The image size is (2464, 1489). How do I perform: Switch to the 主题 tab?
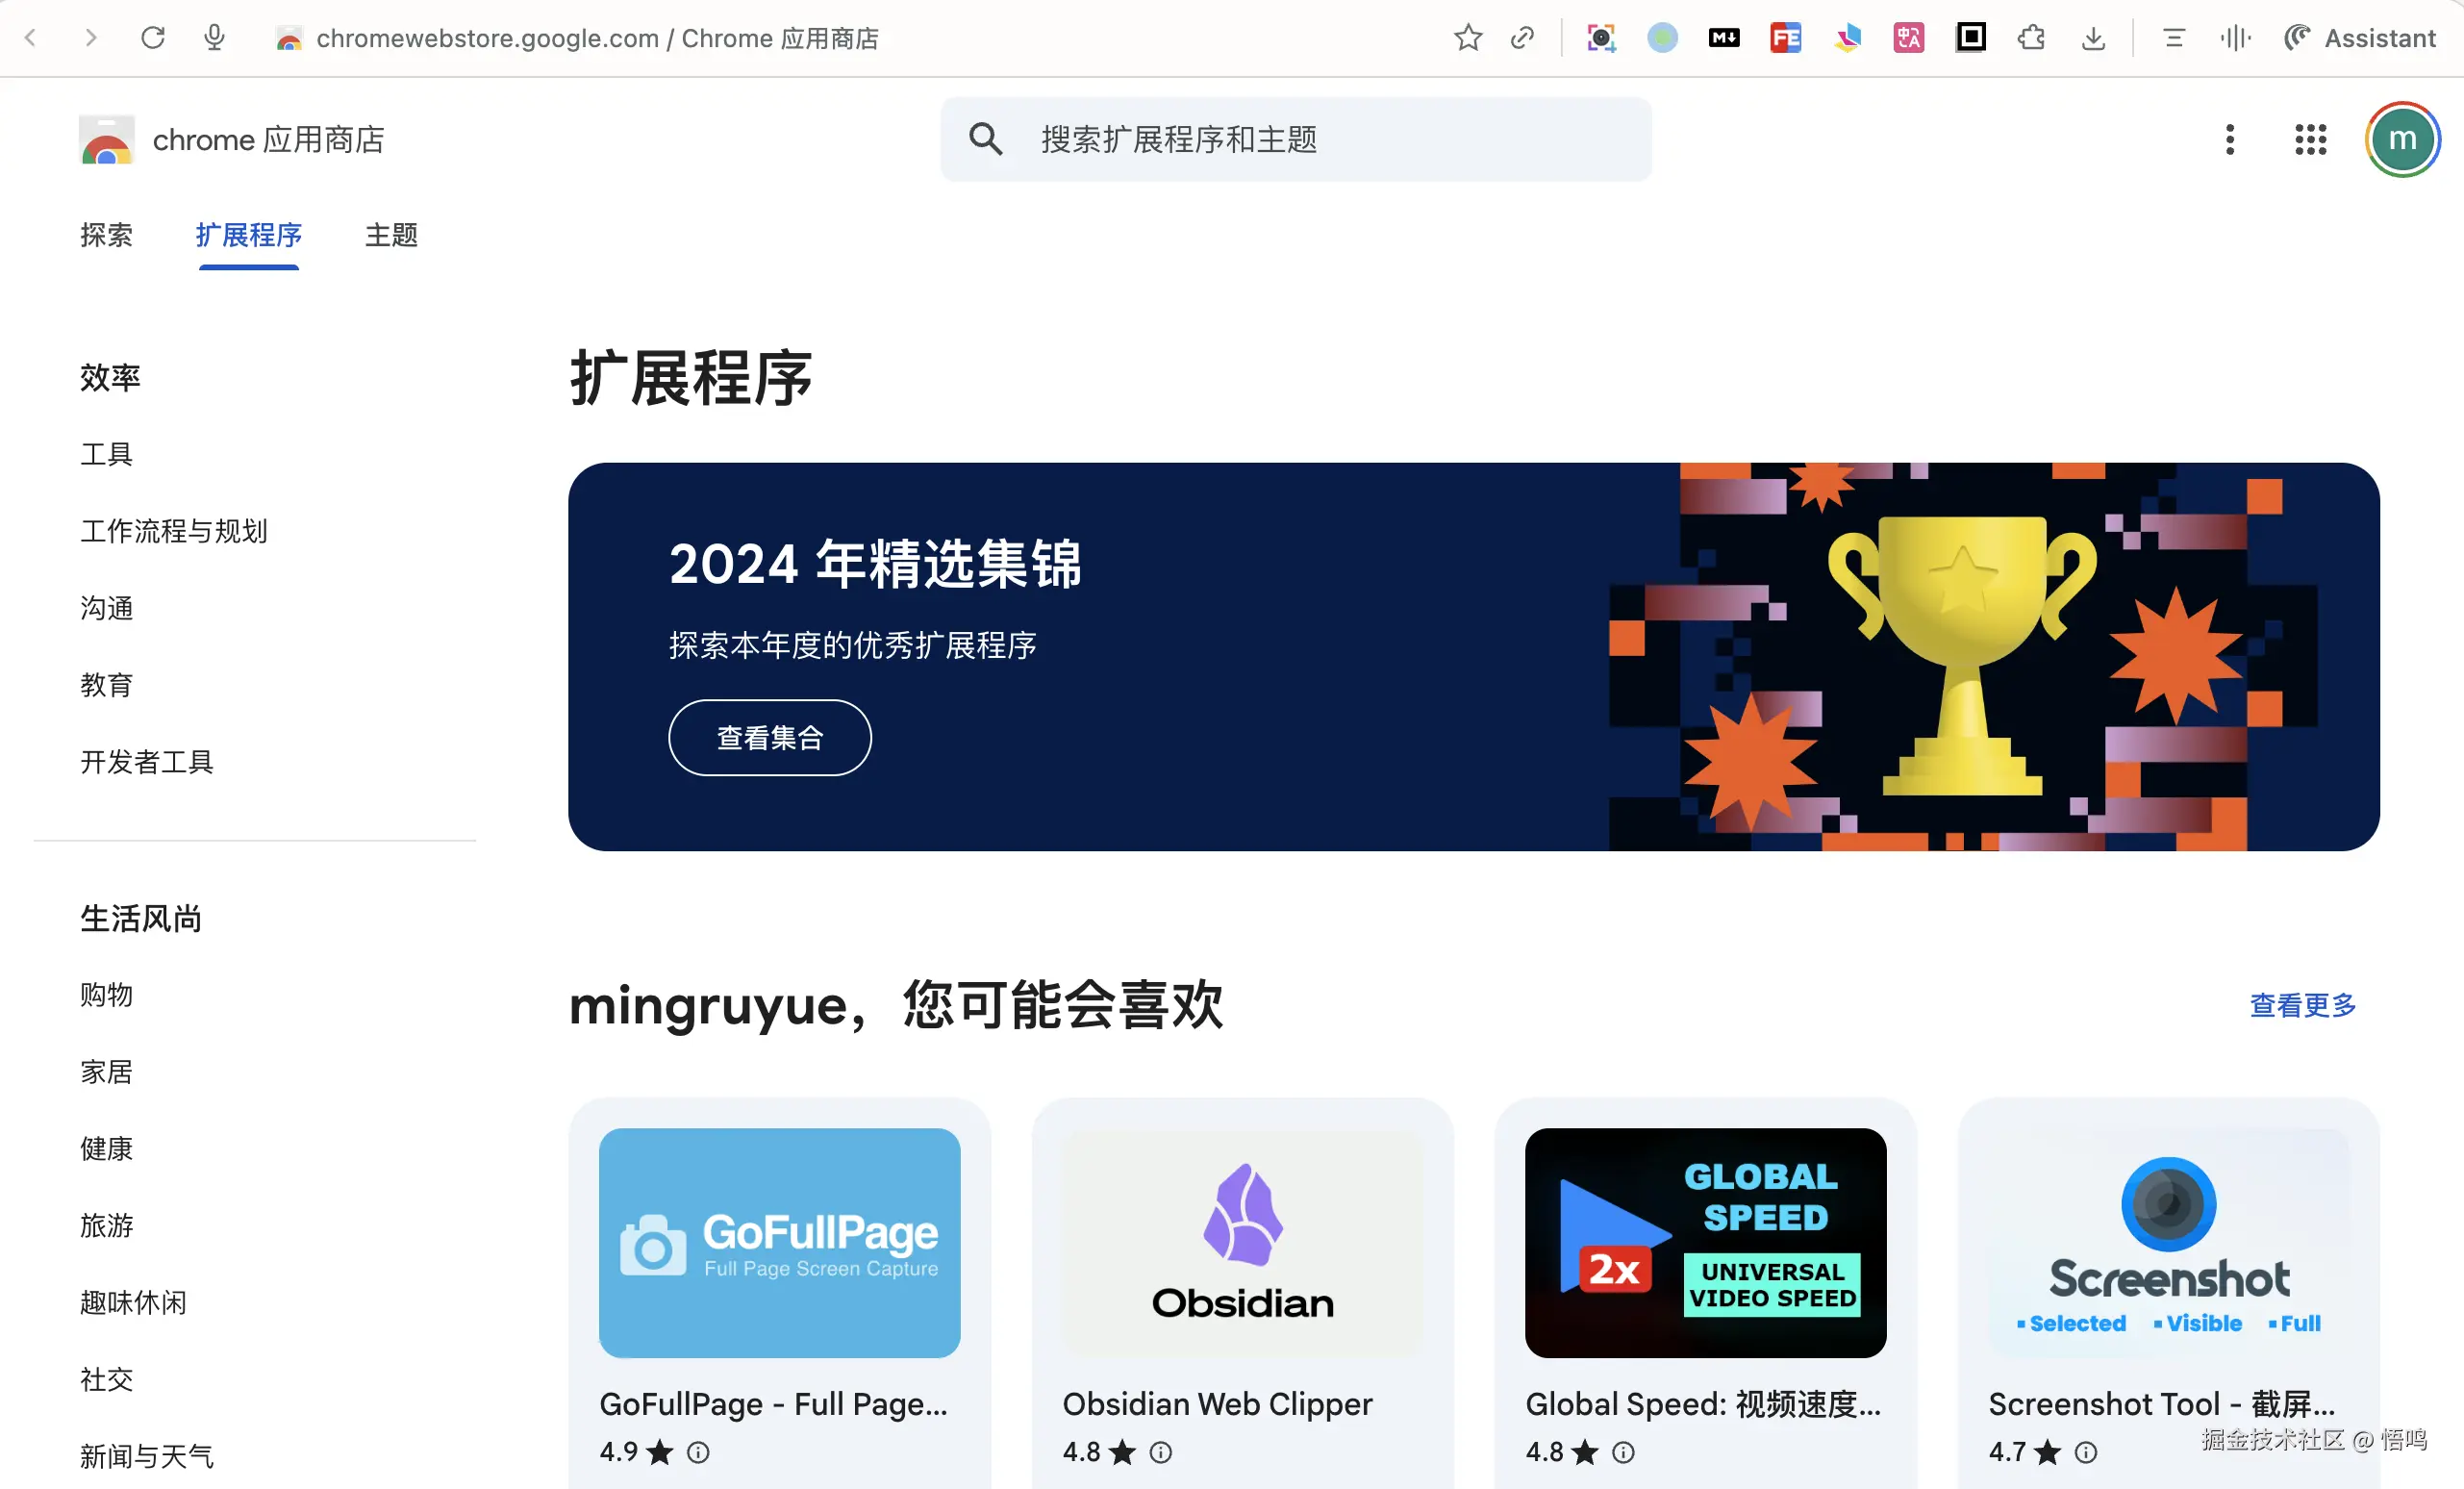click(x=391, y=235)
